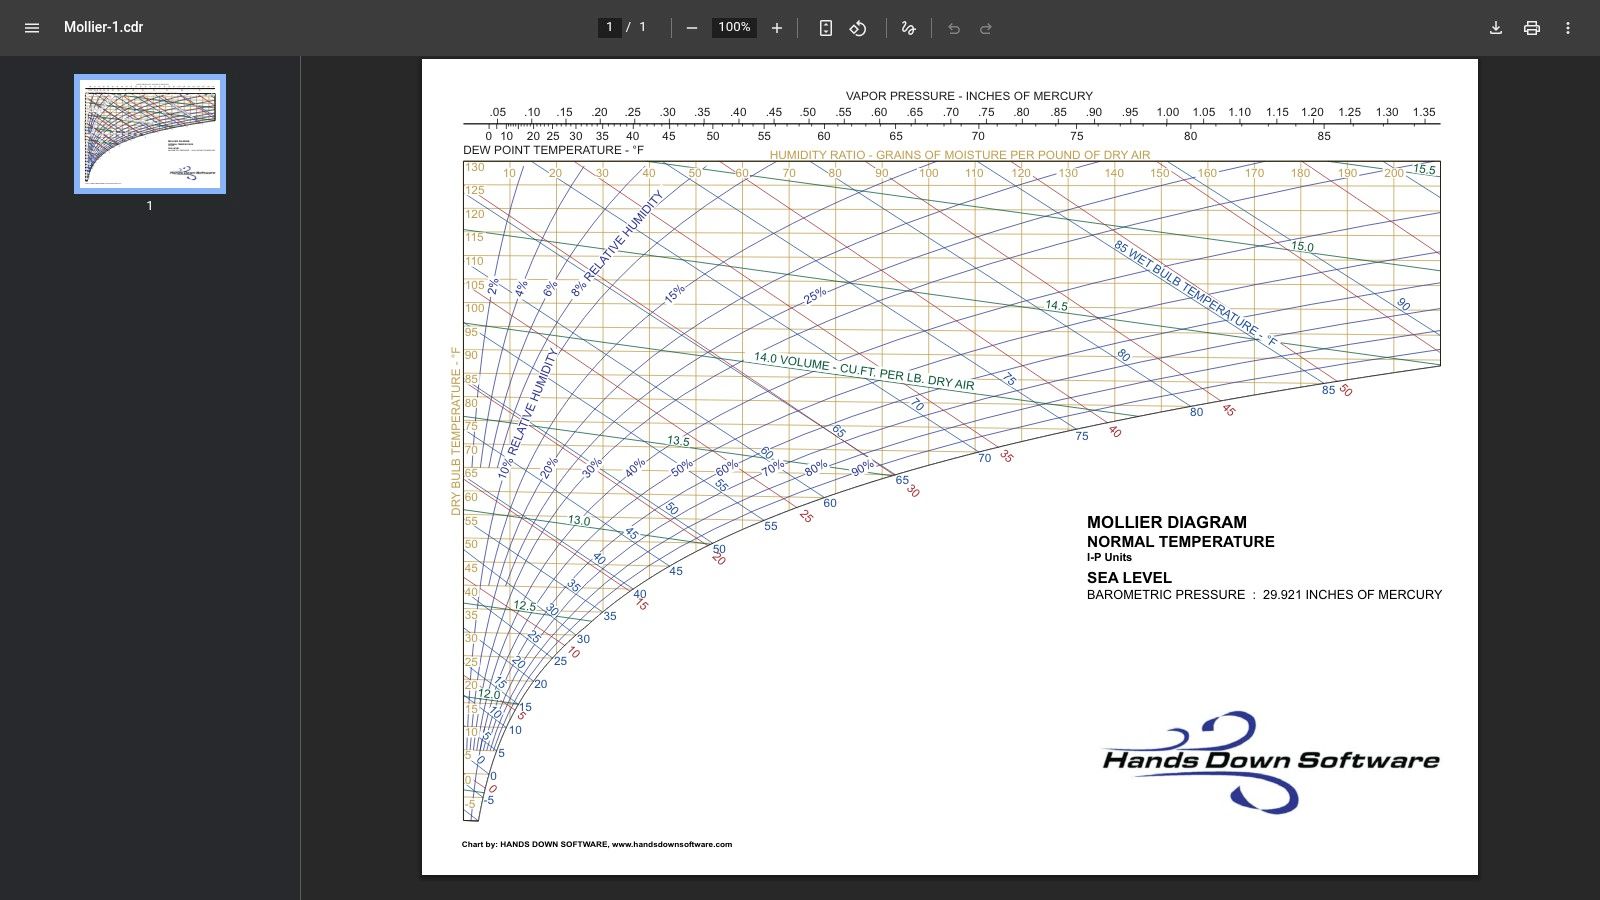Click the fit to page icon
The width and height of the screenshot is (1600, 900).
pos(825,28)
